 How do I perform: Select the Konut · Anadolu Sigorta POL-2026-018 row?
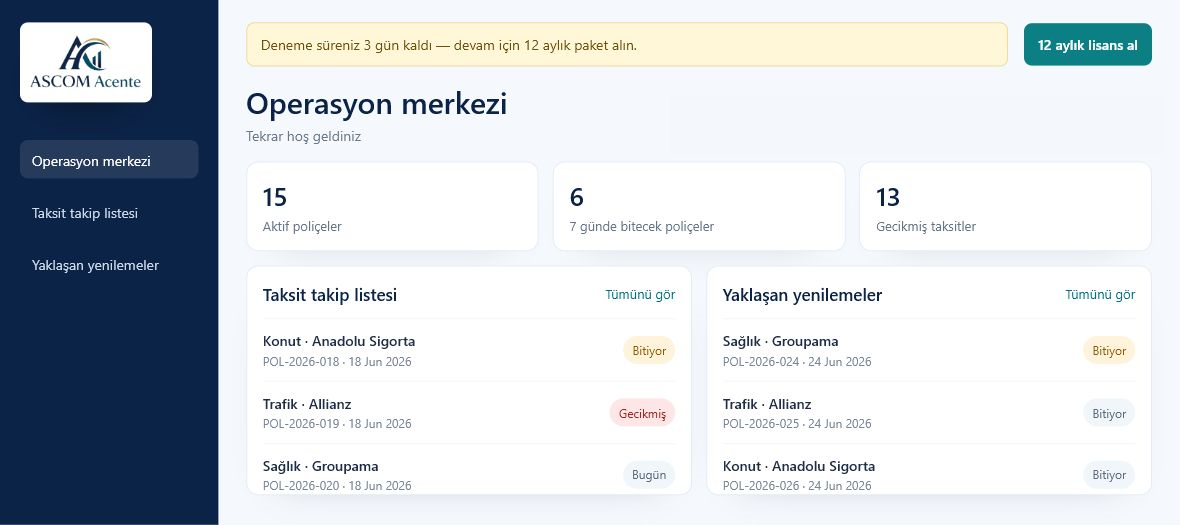tap(469, 351)
